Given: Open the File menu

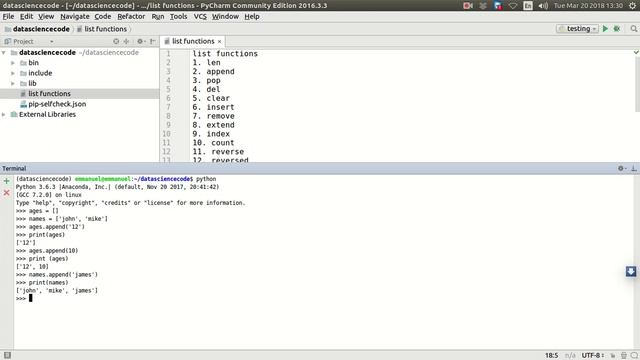Looking at the screenshot, I should [x=8, y=16].
